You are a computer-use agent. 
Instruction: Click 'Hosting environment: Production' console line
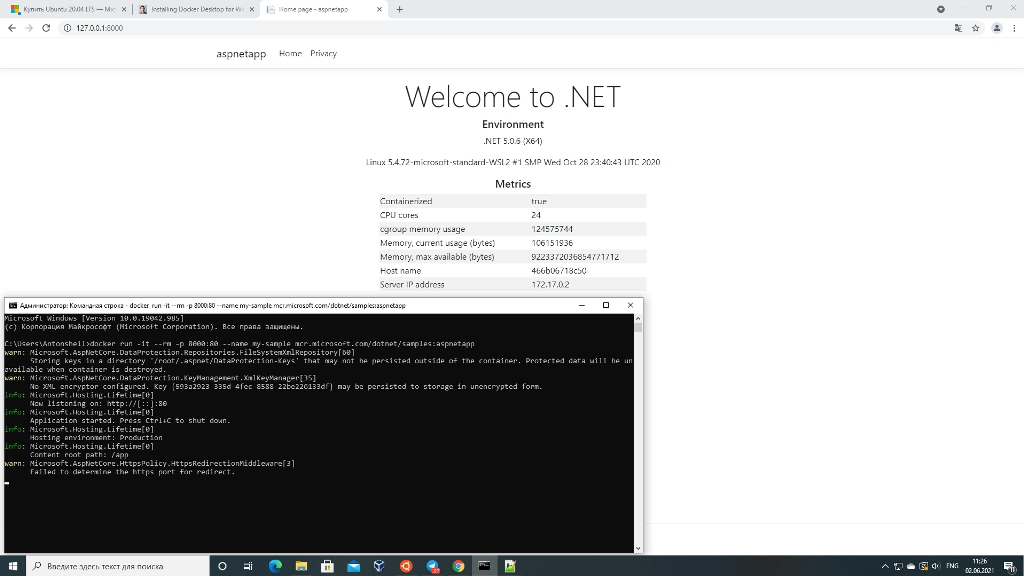96,438
